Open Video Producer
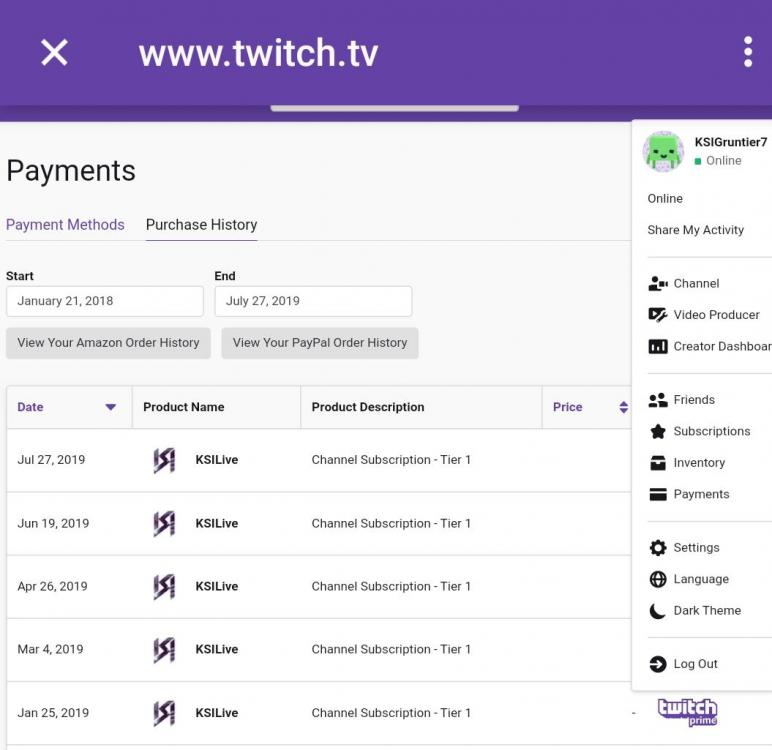Image resolution: width=772 pixels, height=750 pixels. 716,315
